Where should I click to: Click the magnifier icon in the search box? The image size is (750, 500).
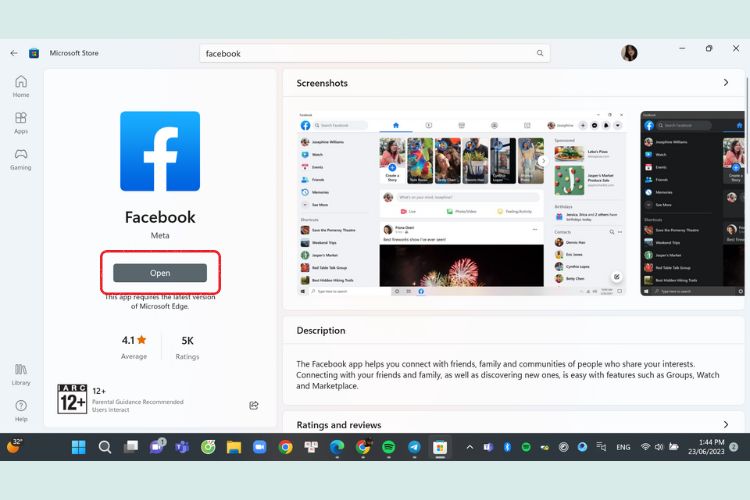pos(540,53)
